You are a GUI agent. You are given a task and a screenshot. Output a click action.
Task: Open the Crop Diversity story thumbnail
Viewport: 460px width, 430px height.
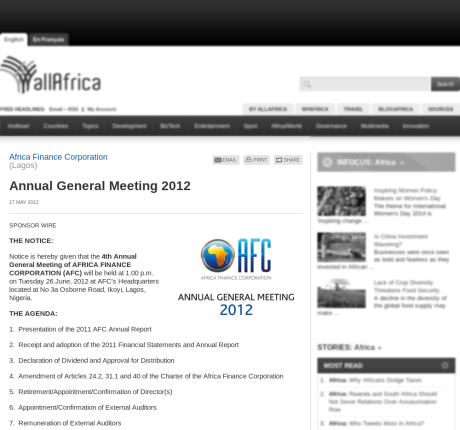341,293
